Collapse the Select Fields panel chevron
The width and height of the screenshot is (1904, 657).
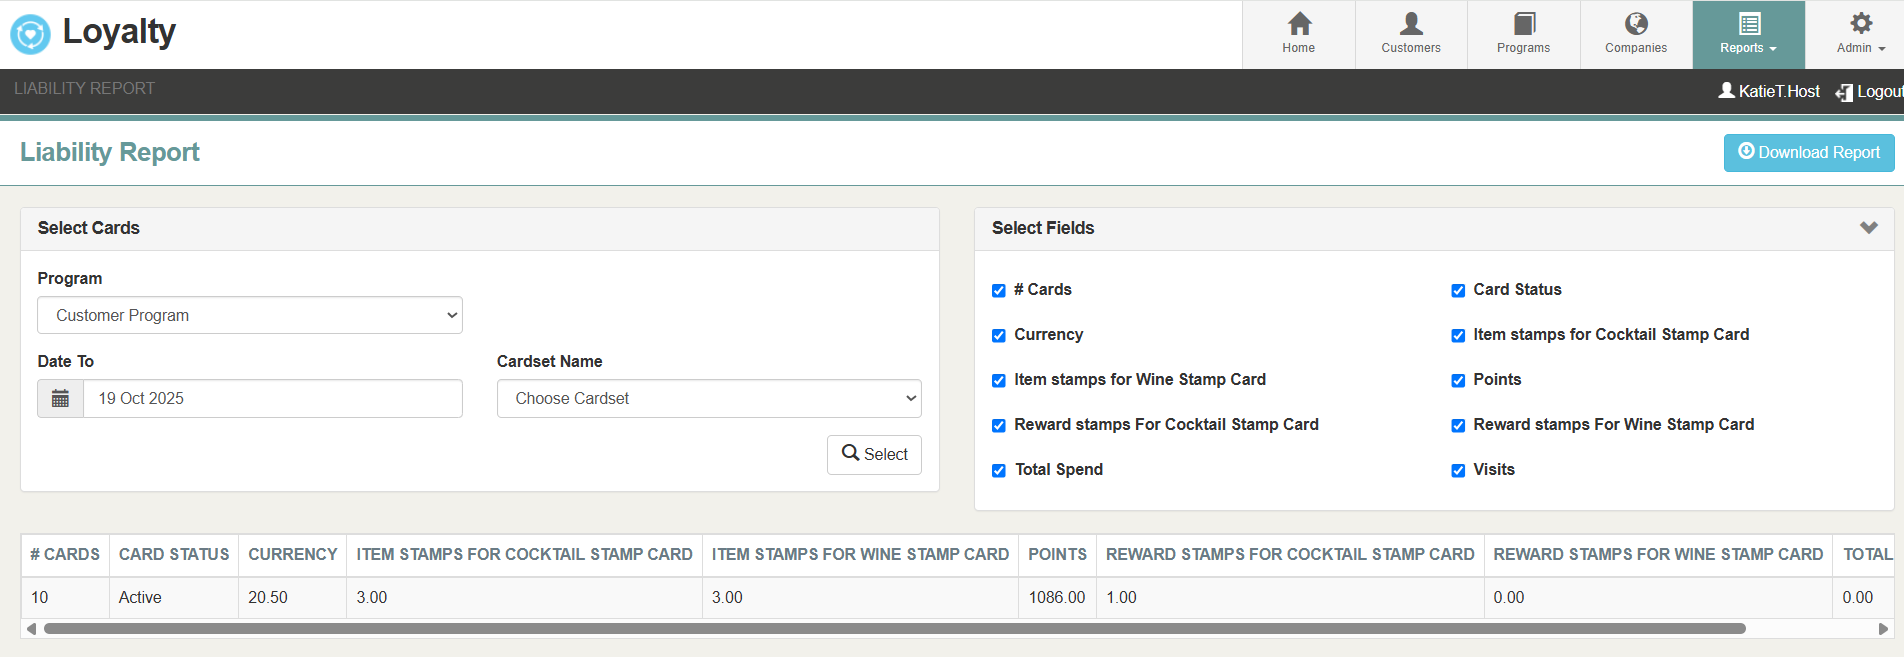(x=1868, y=228)
